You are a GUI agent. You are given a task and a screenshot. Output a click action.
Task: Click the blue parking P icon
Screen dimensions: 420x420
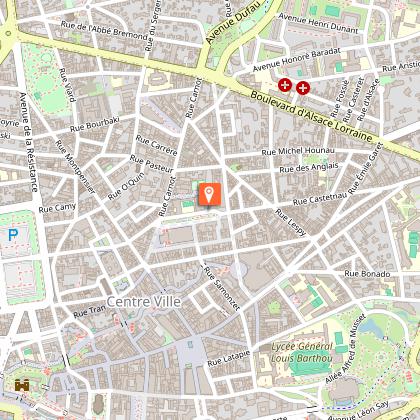(x=13, y=235)
